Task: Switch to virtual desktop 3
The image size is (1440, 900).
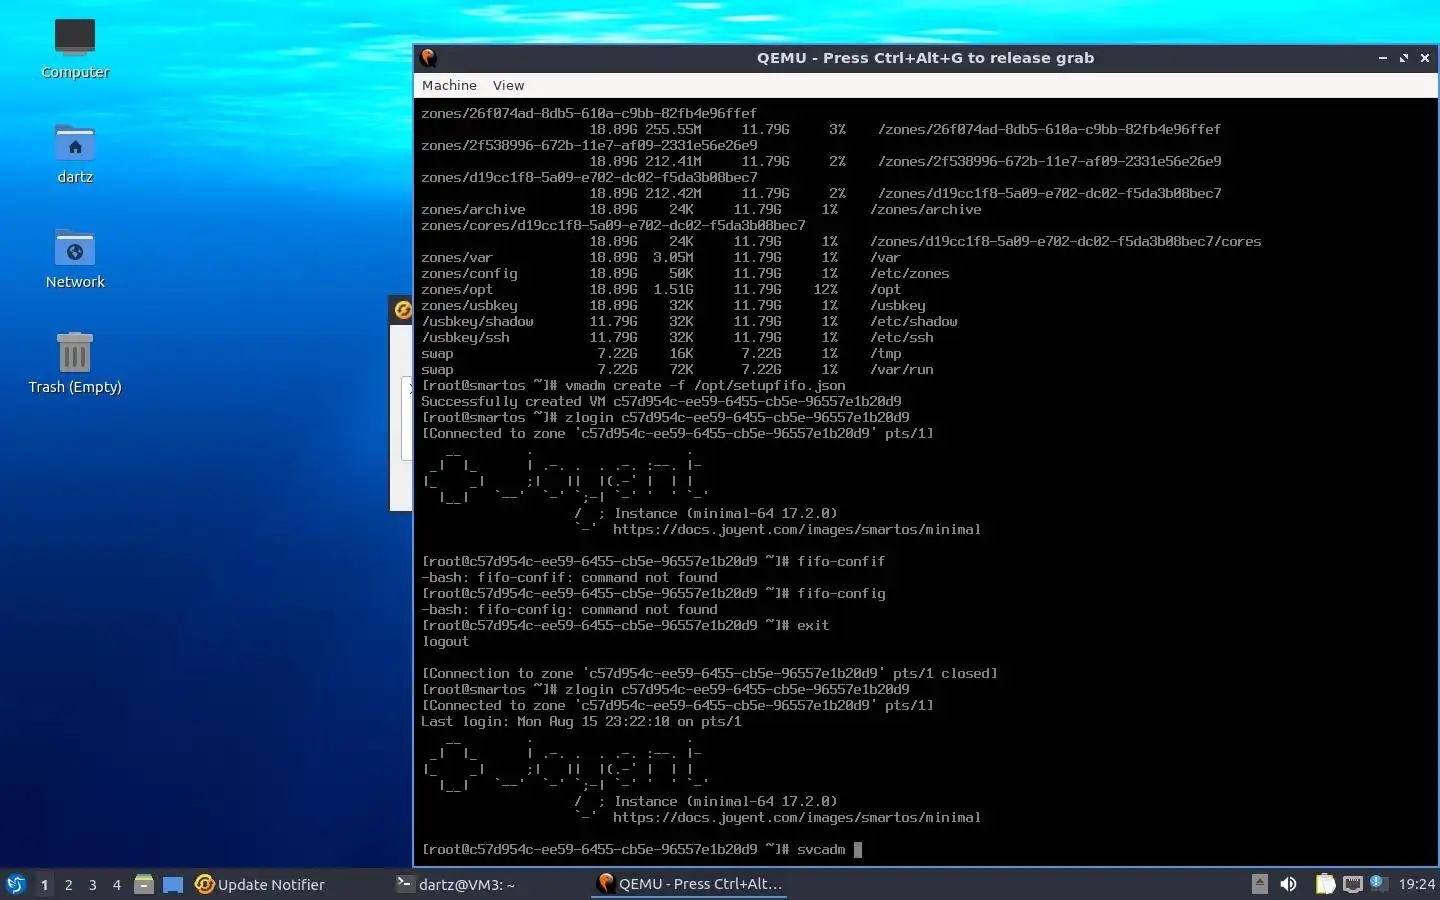Action: point(92,885)
